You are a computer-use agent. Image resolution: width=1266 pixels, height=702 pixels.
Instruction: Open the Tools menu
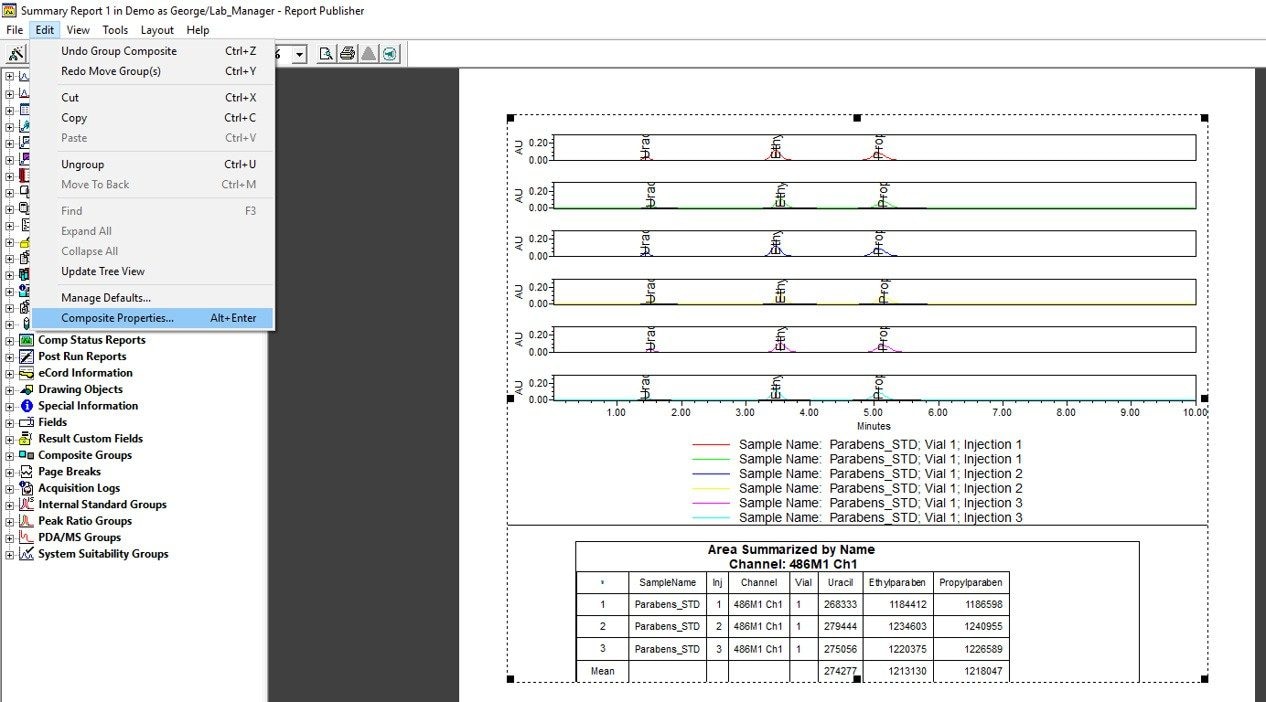(115, 30)
